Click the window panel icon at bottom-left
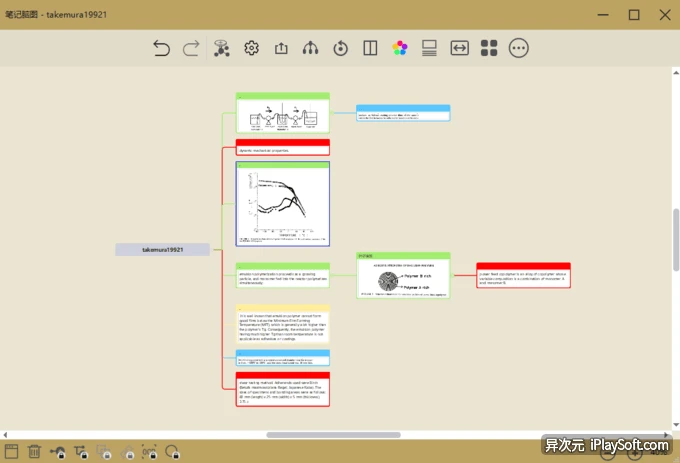 (x=12, y=452)
